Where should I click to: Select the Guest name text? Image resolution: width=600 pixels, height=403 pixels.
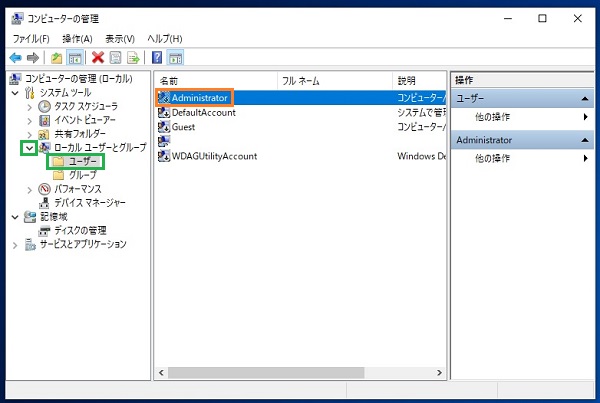coord(183,127)
